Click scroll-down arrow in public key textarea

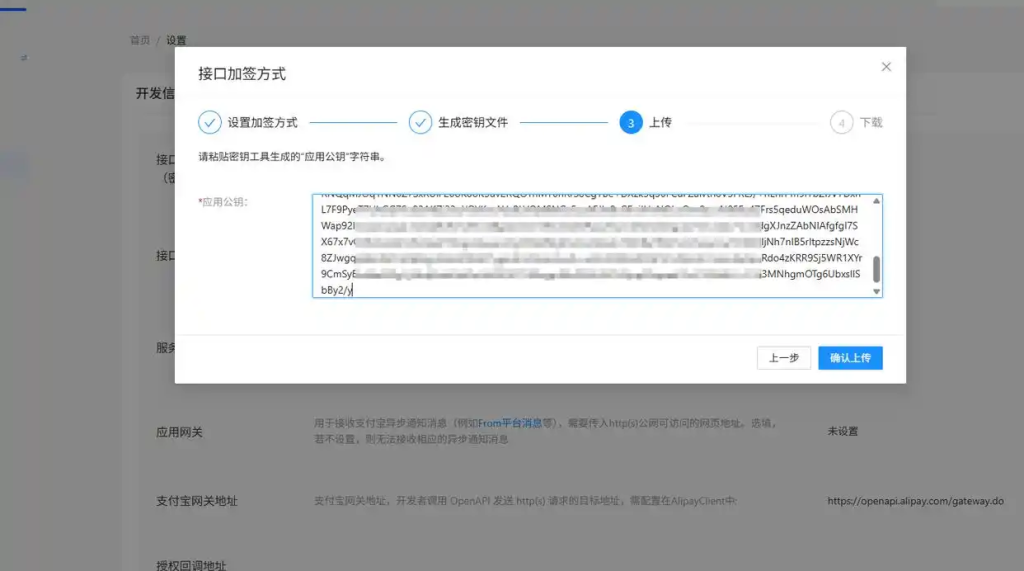pos(877,291)
